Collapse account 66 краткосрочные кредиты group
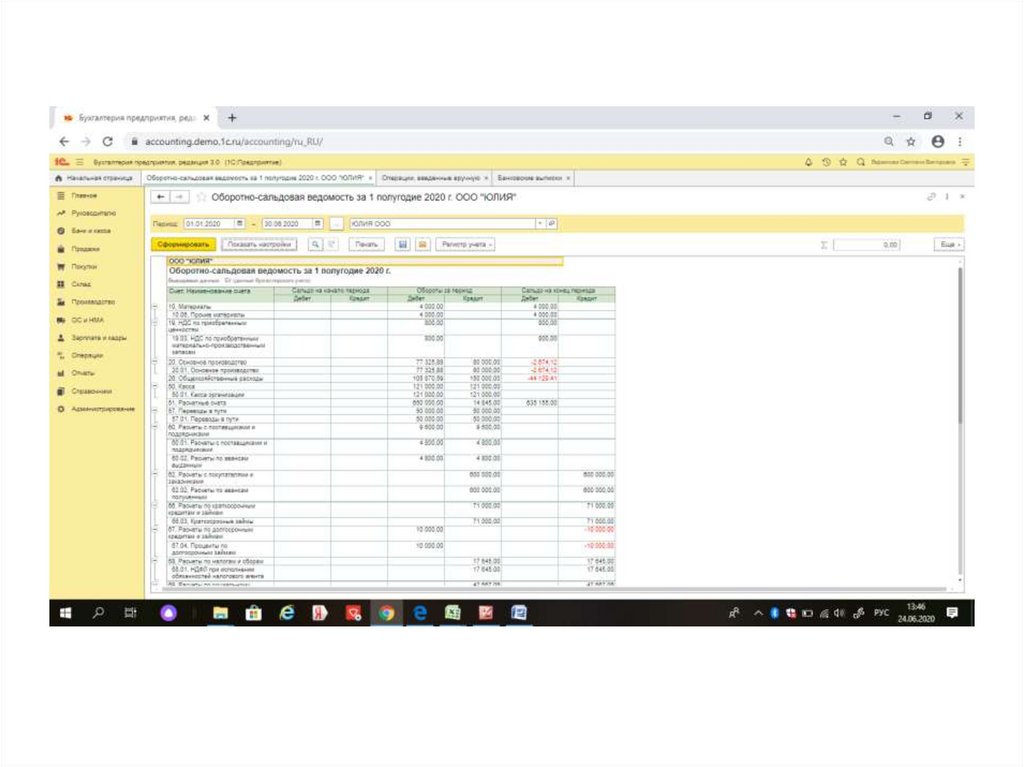The image size is (1024, 767). 155,506
